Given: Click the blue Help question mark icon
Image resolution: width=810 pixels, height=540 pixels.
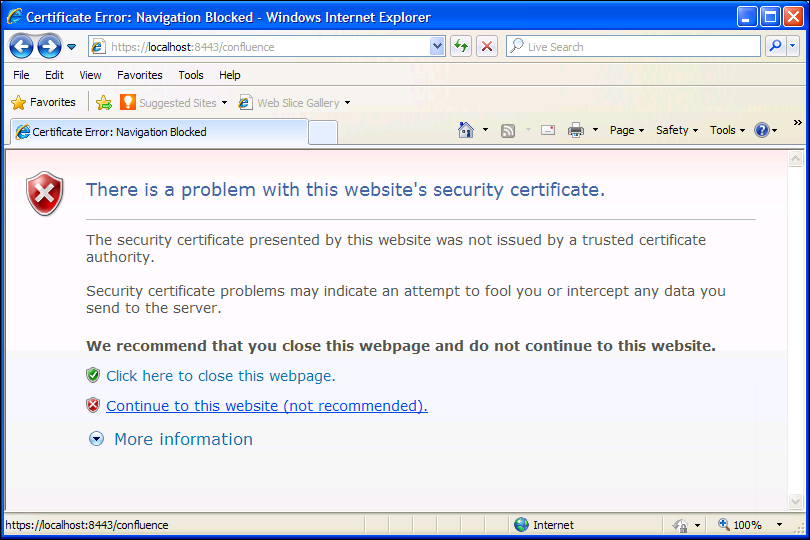Looking at the screenshot, I should pos(762,130).
